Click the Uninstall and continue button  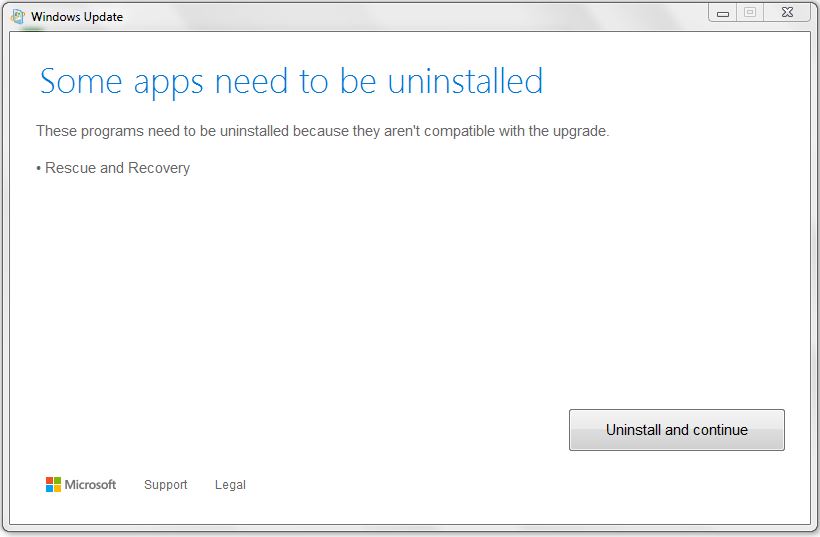677,430
